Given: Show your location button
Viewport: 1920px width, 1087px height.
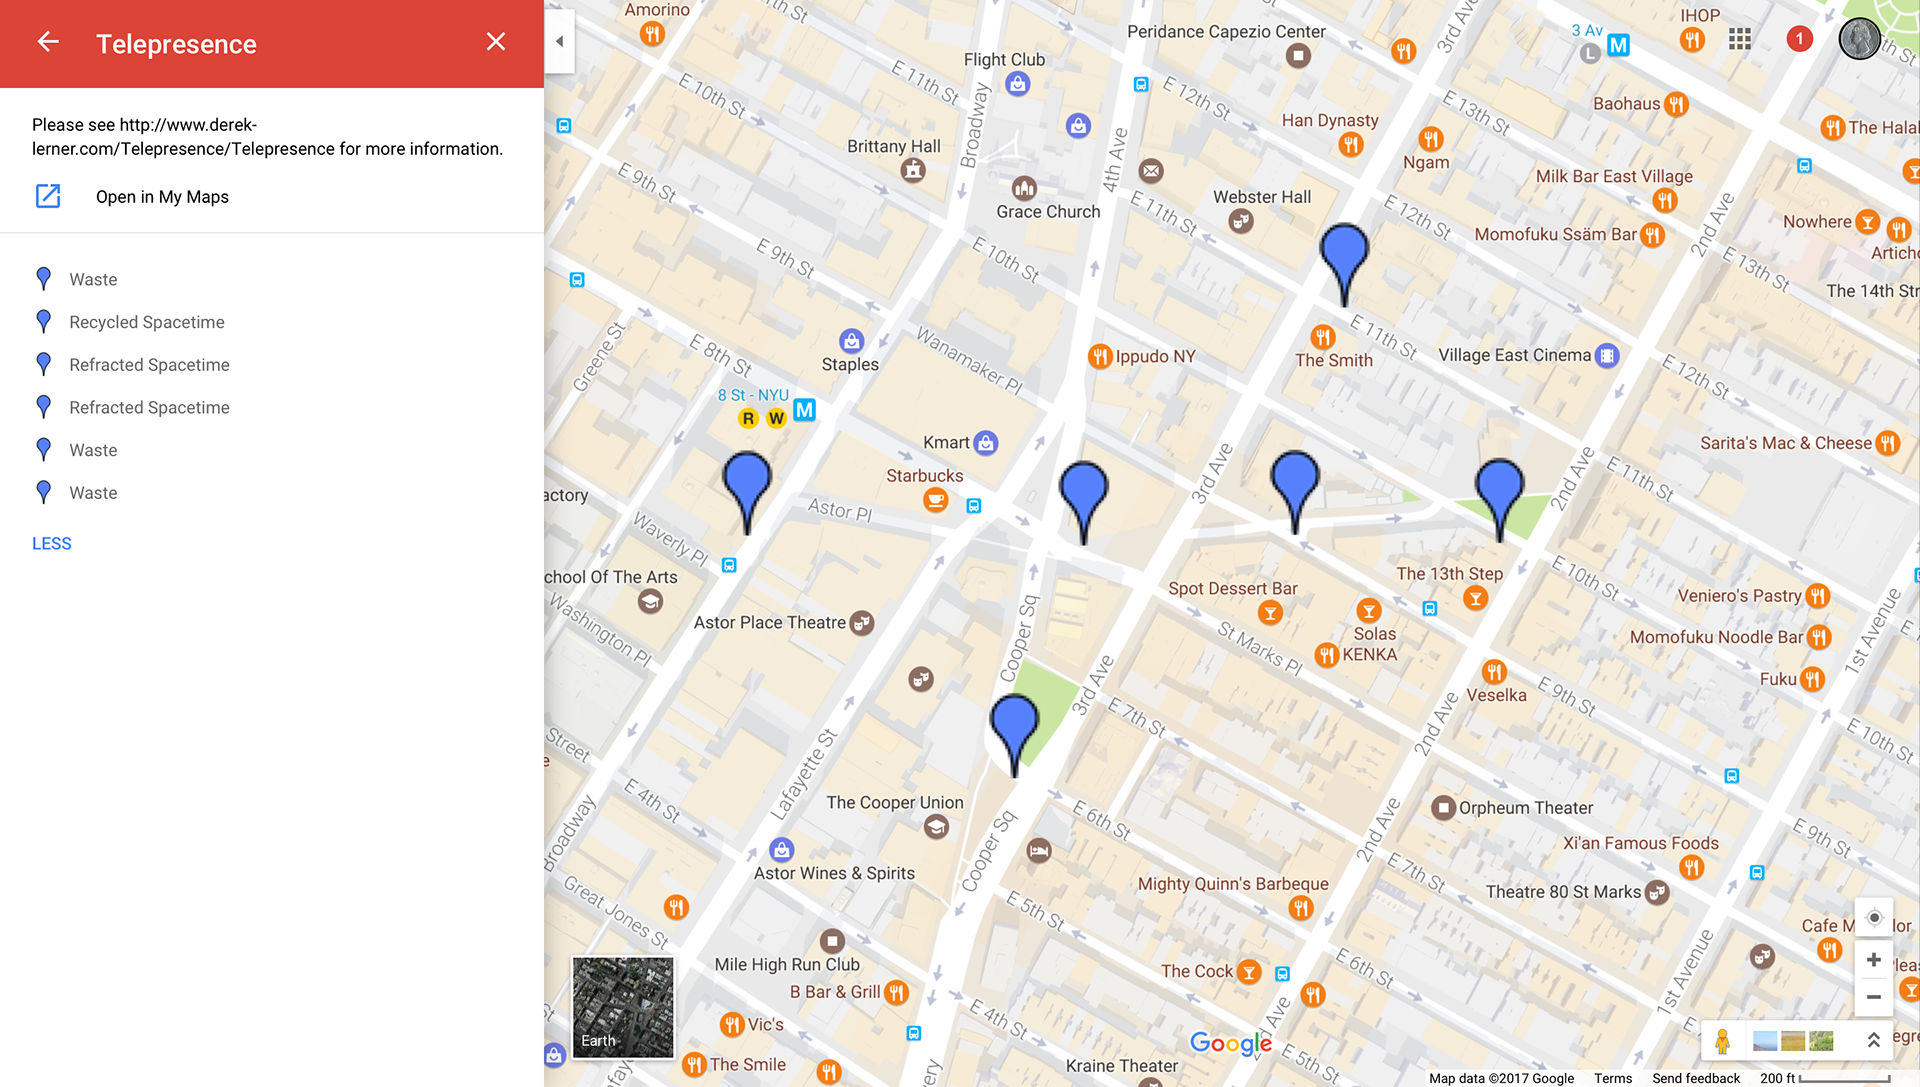Looking at the screenshot, I should [1874, 918].
